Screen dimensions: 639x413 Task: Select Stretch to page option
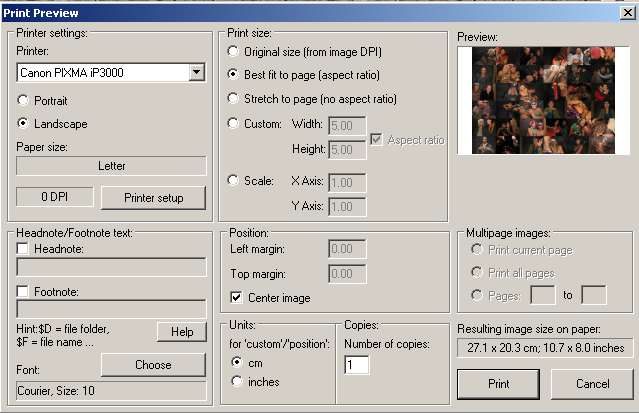click(234, 99)
